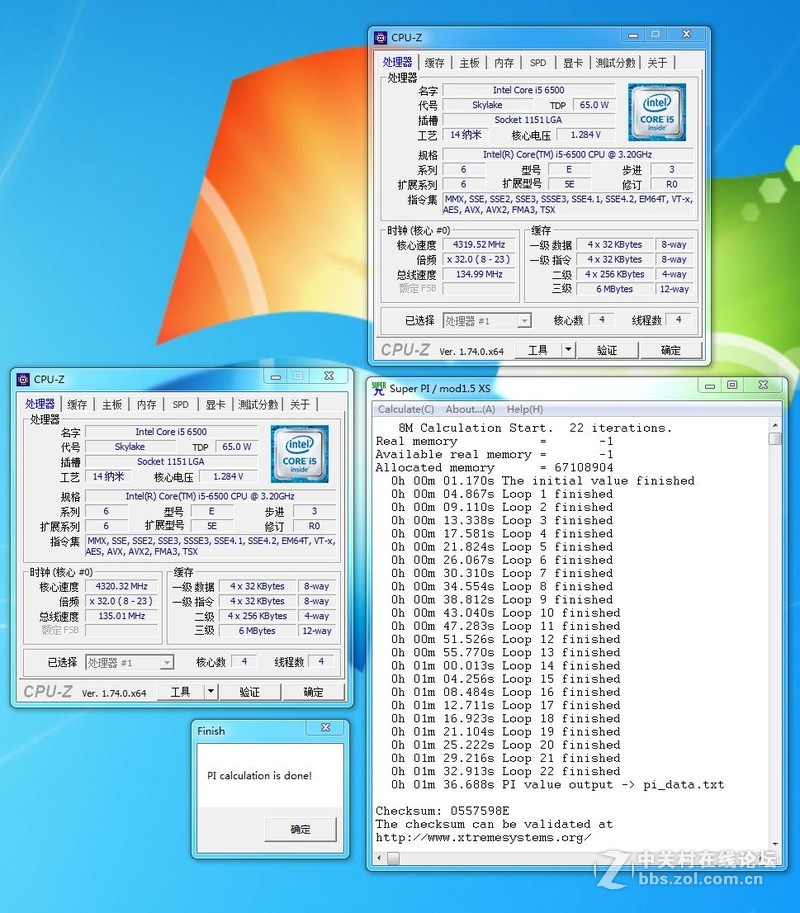Click the Super PI title bar icon
The image size is (800, 913).
click(x=378, y=387)
